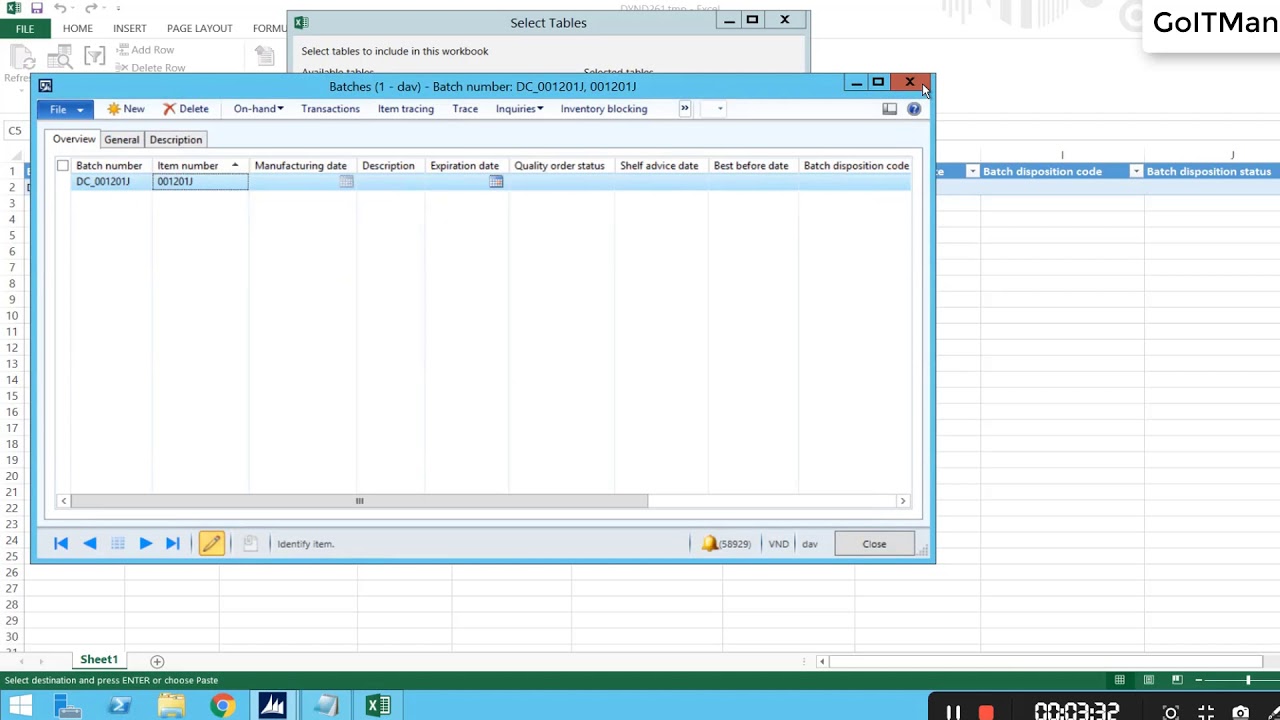Open Chrome from taskbar

click(222, 707)
